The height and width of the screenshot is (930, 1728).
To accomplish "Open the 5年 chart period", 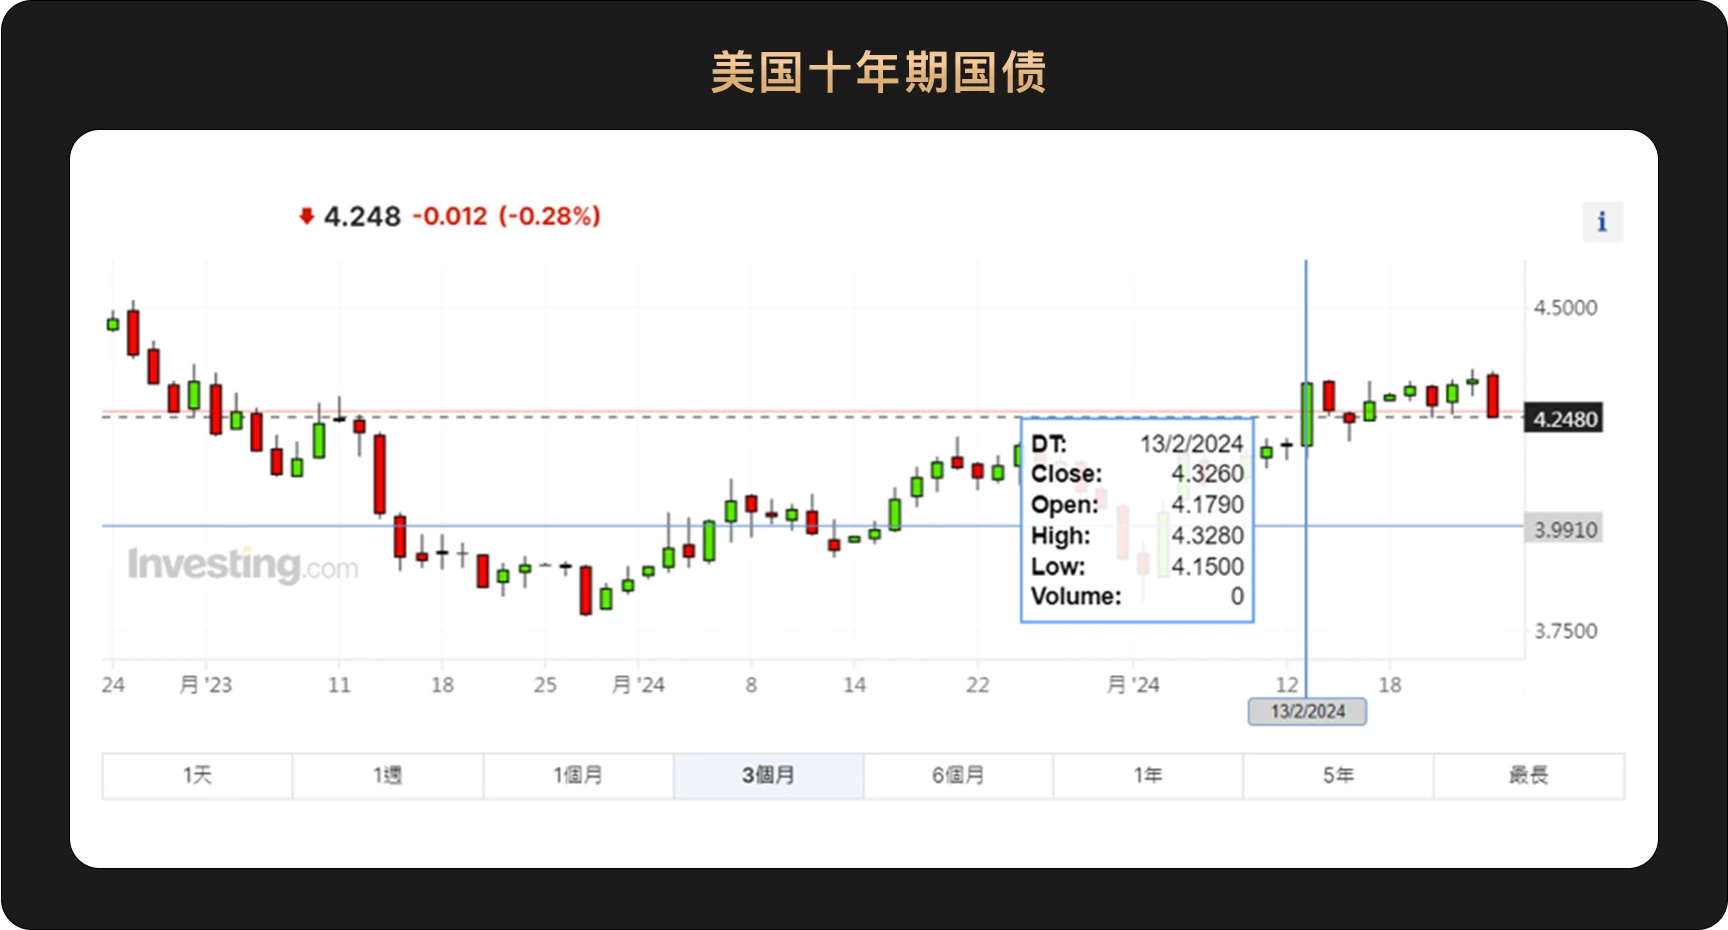I will click(x=1337, y=775).
